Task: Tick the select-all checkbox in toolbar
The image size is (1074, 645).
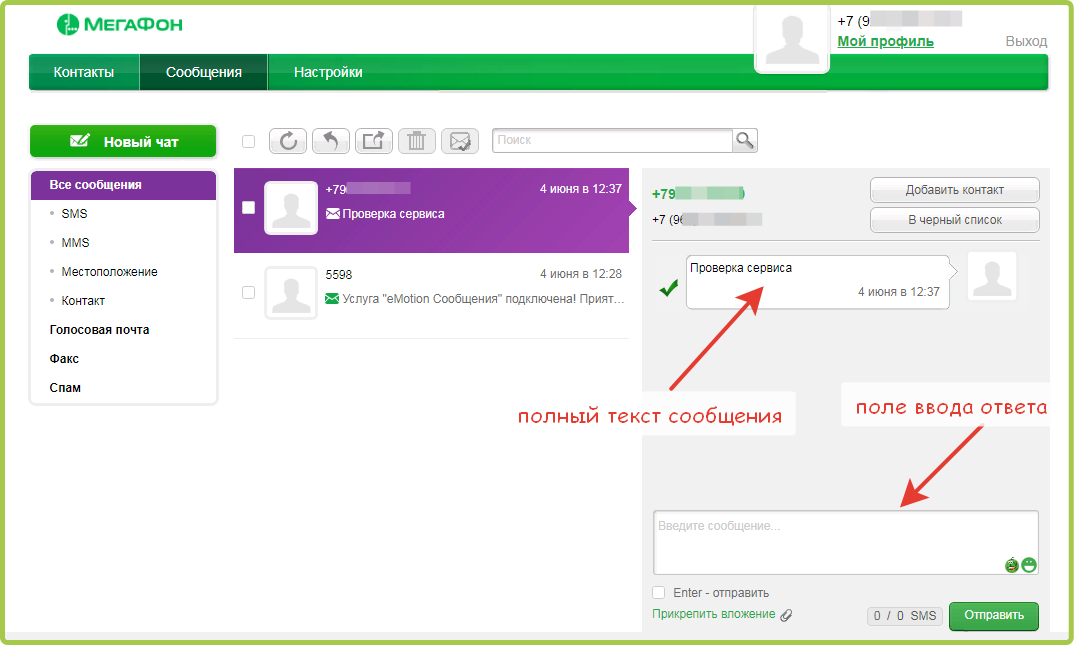Action: pos(249,141)
